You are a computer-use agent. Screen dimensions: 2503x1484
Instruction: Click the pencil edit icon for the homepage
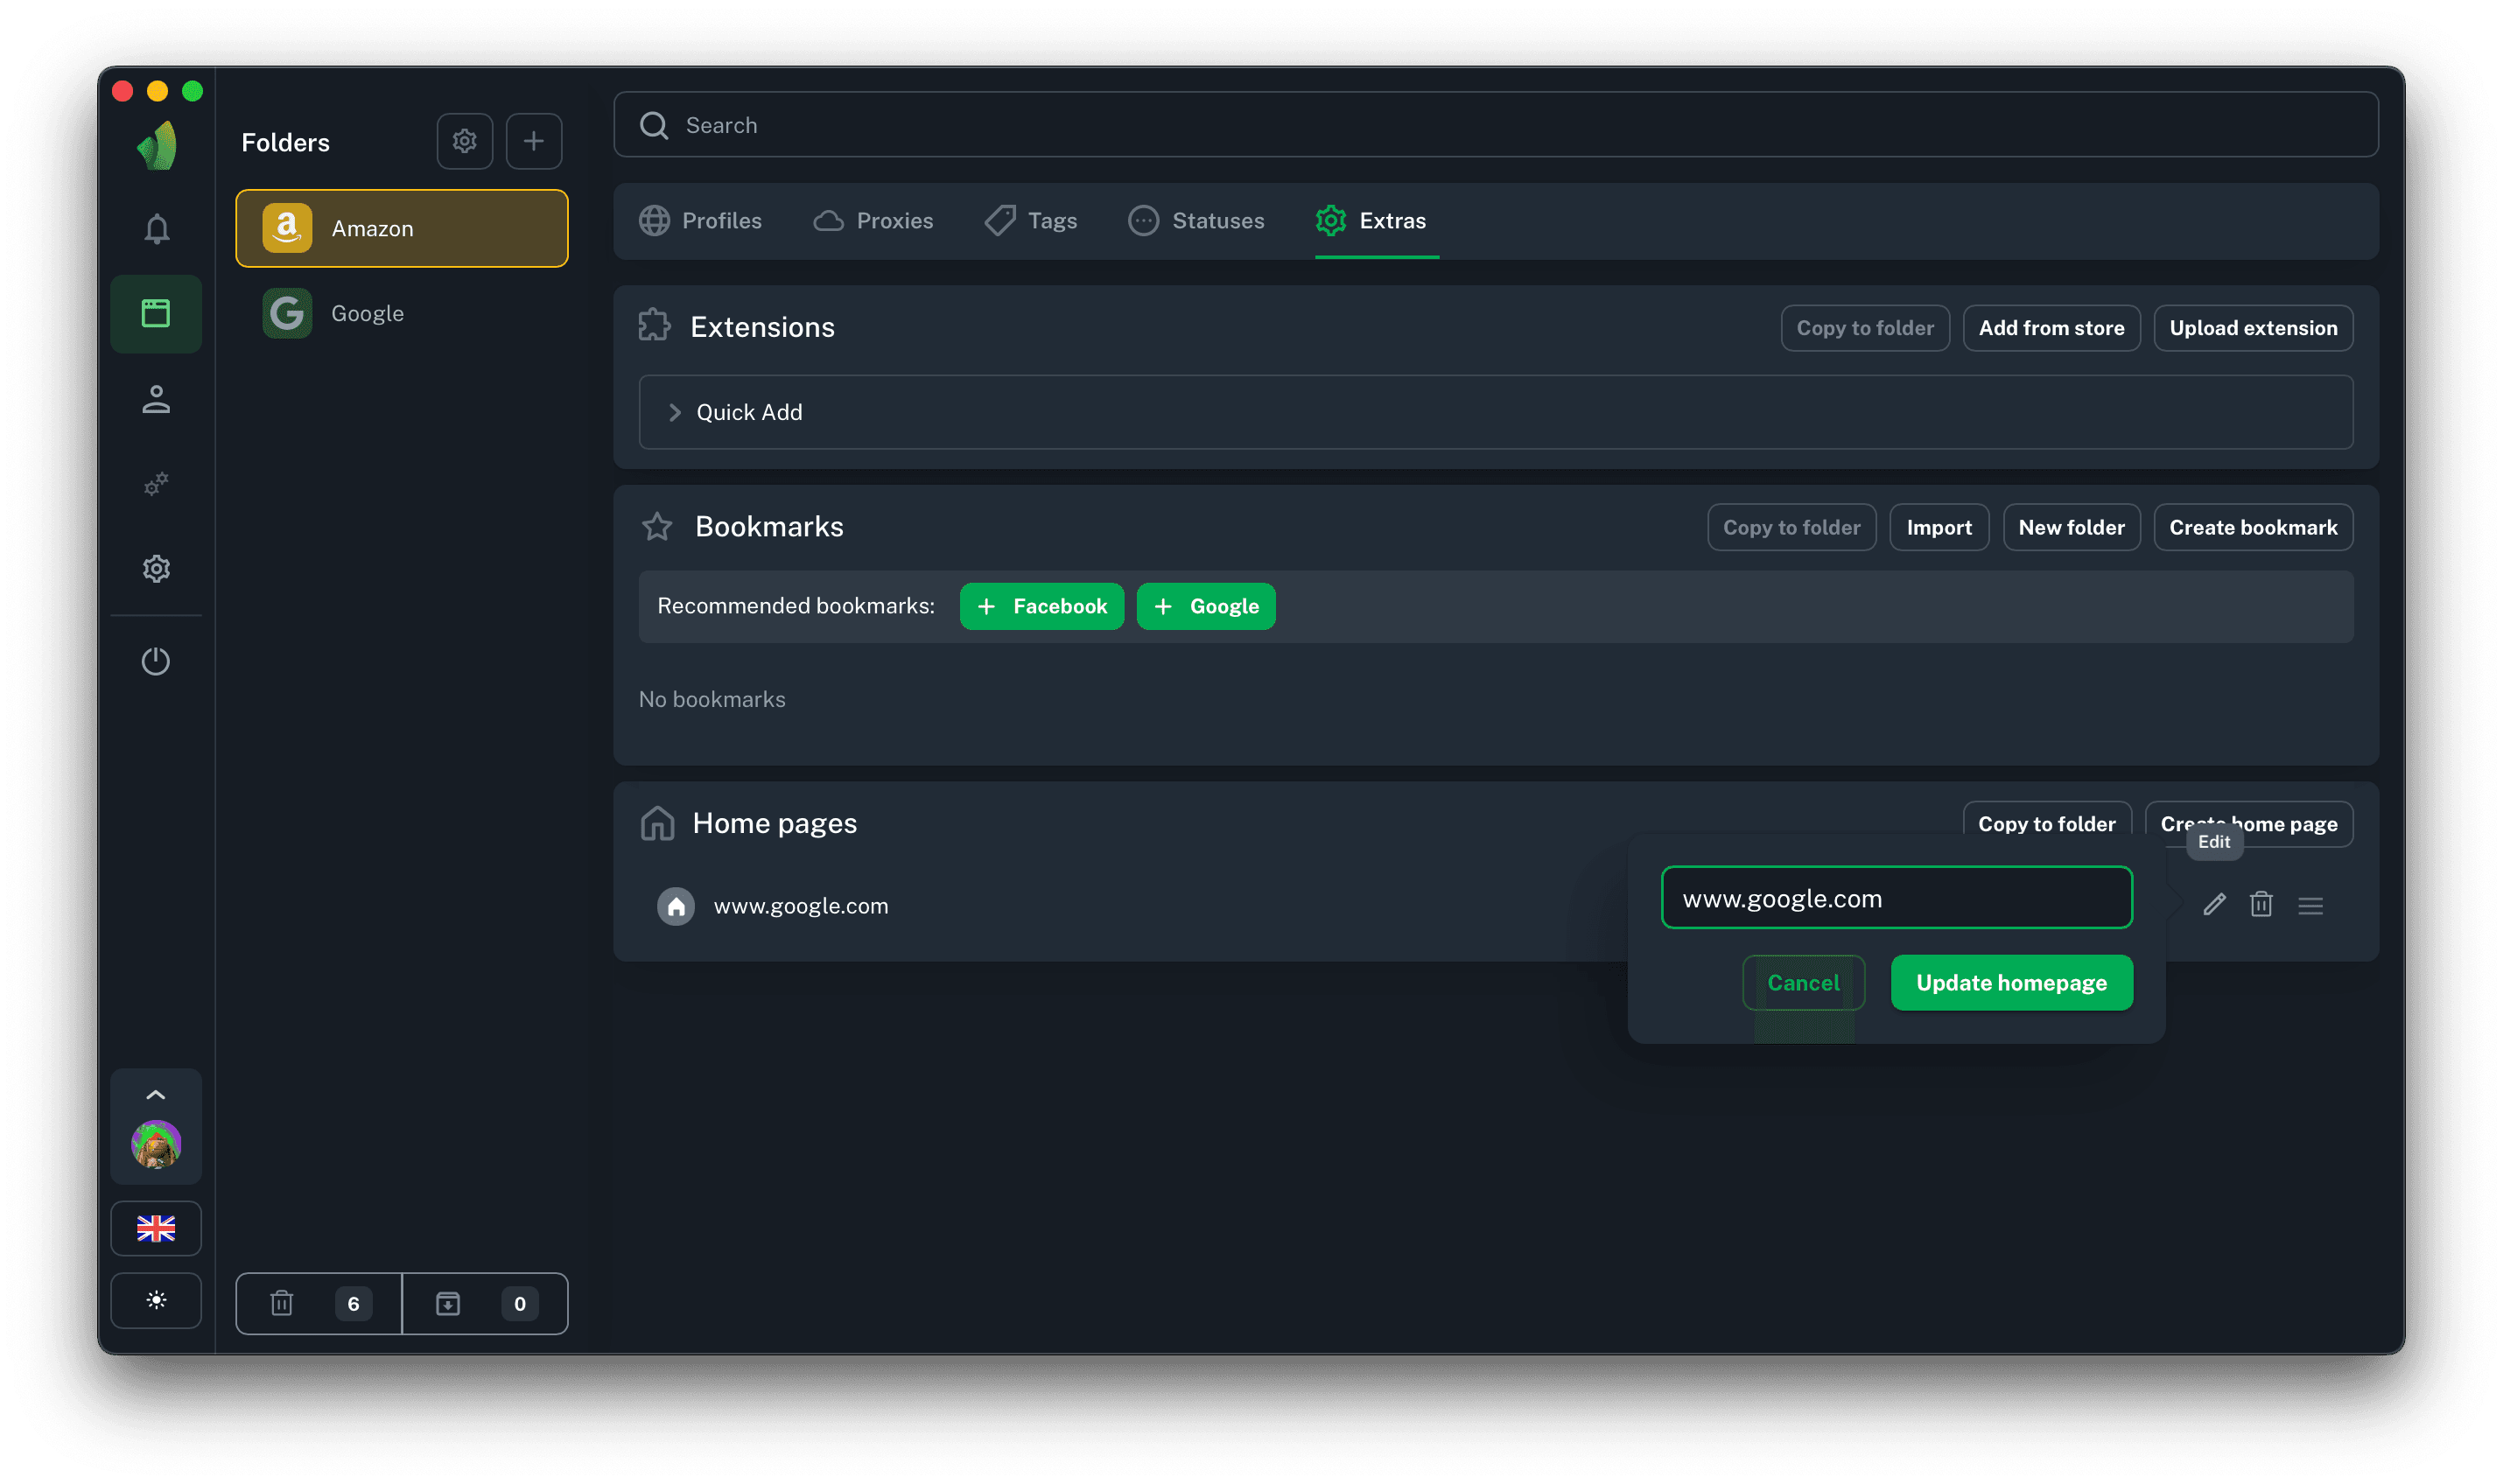2214,905
